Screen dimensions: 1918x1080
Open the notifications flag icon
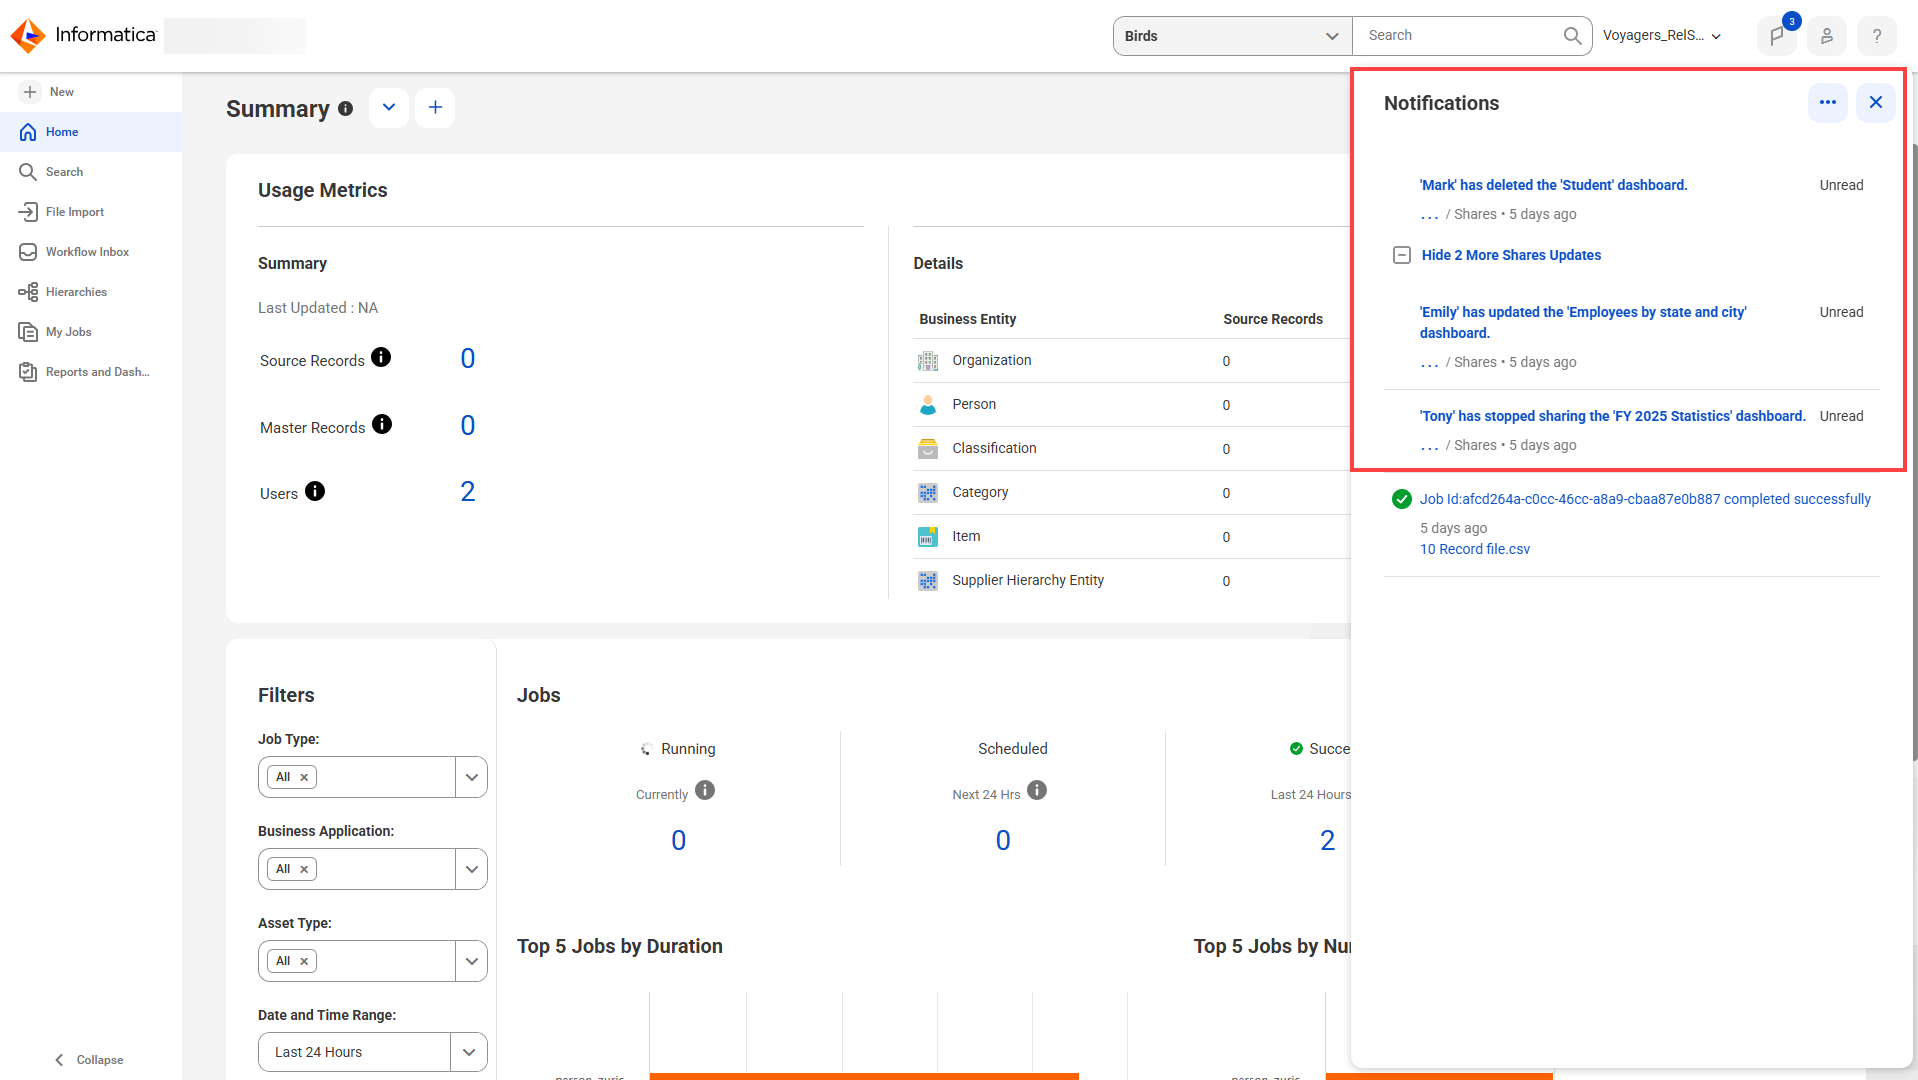[x=1777, y=36]
